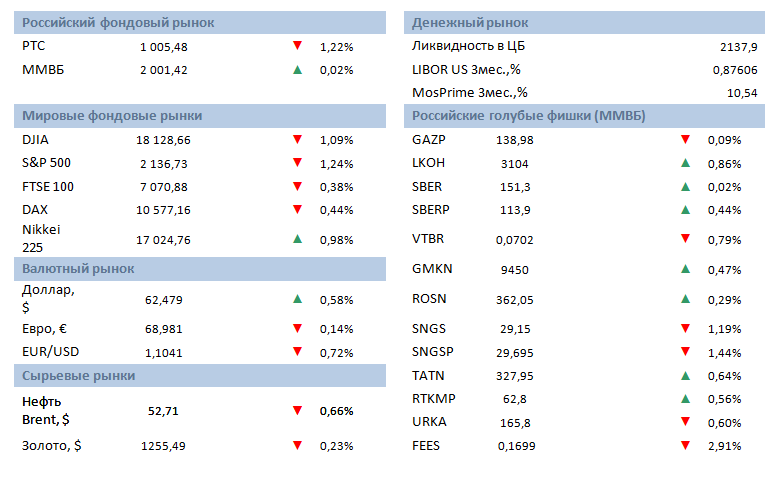Click the green up arrow for Nikkei 225
781x495 pixels.
coord(297,238)
